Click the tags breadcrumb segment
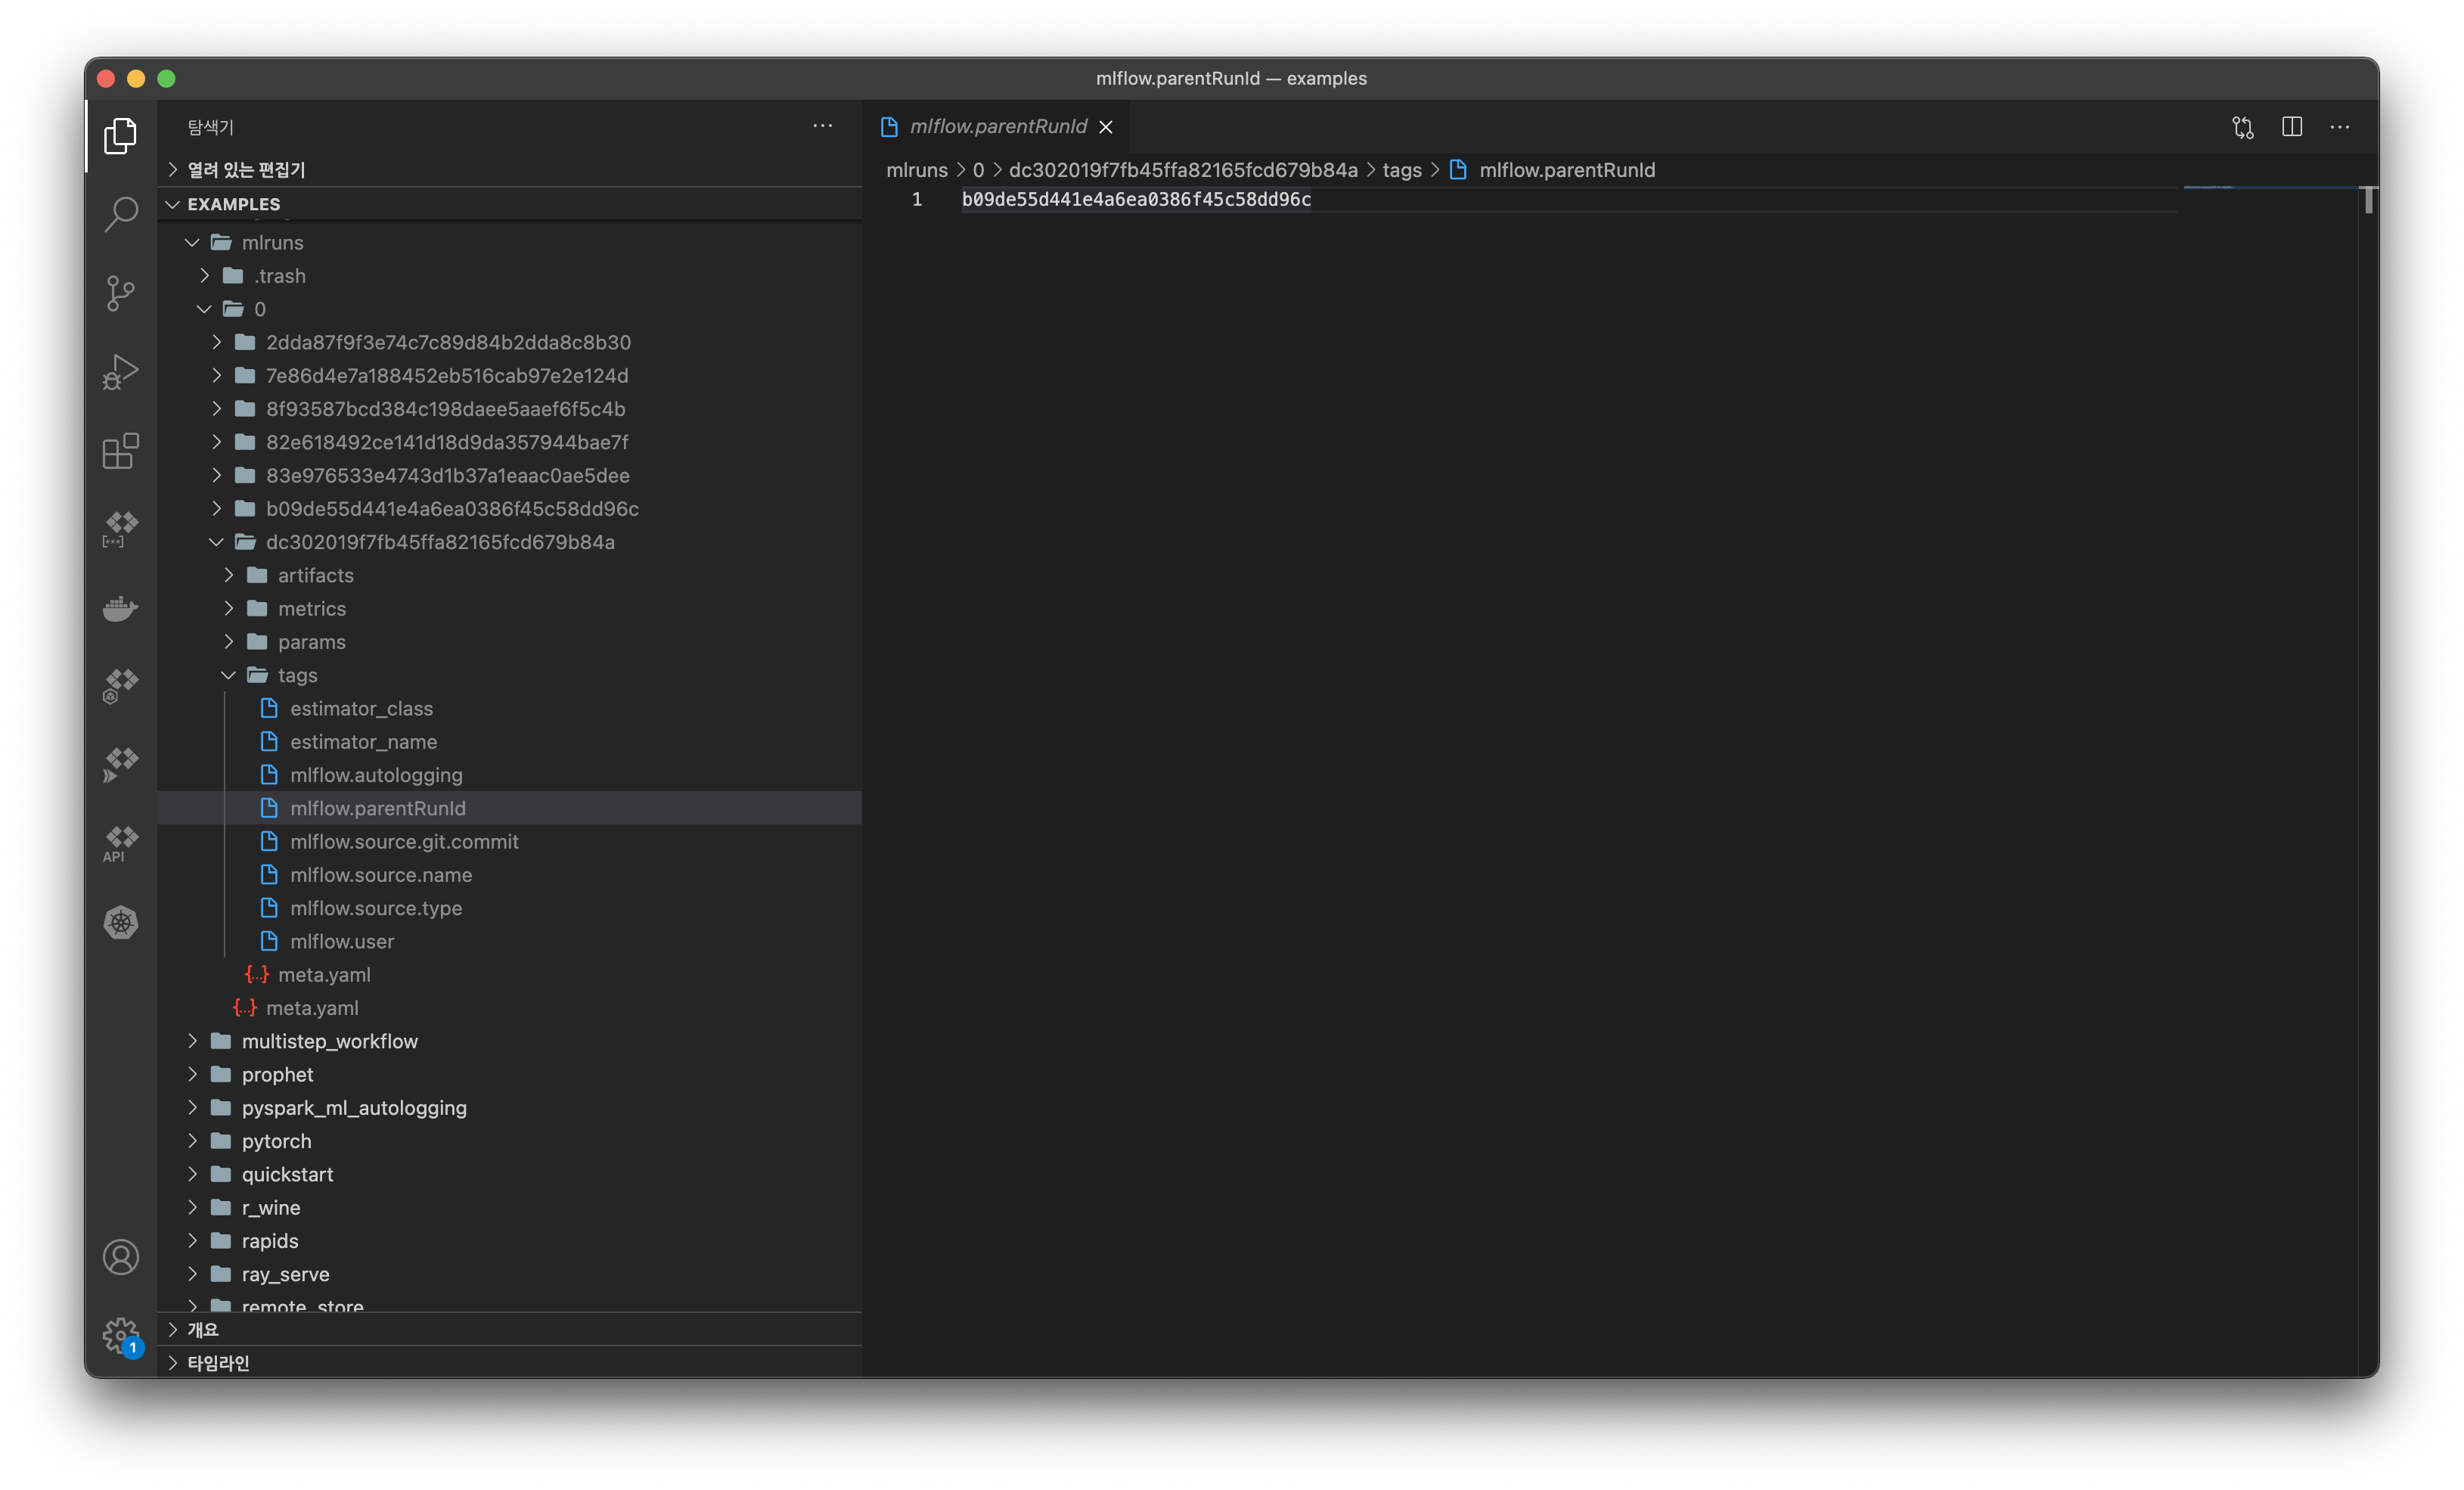Image resolution: width=2464 pixels, height=1490 pixels. 1401,170
